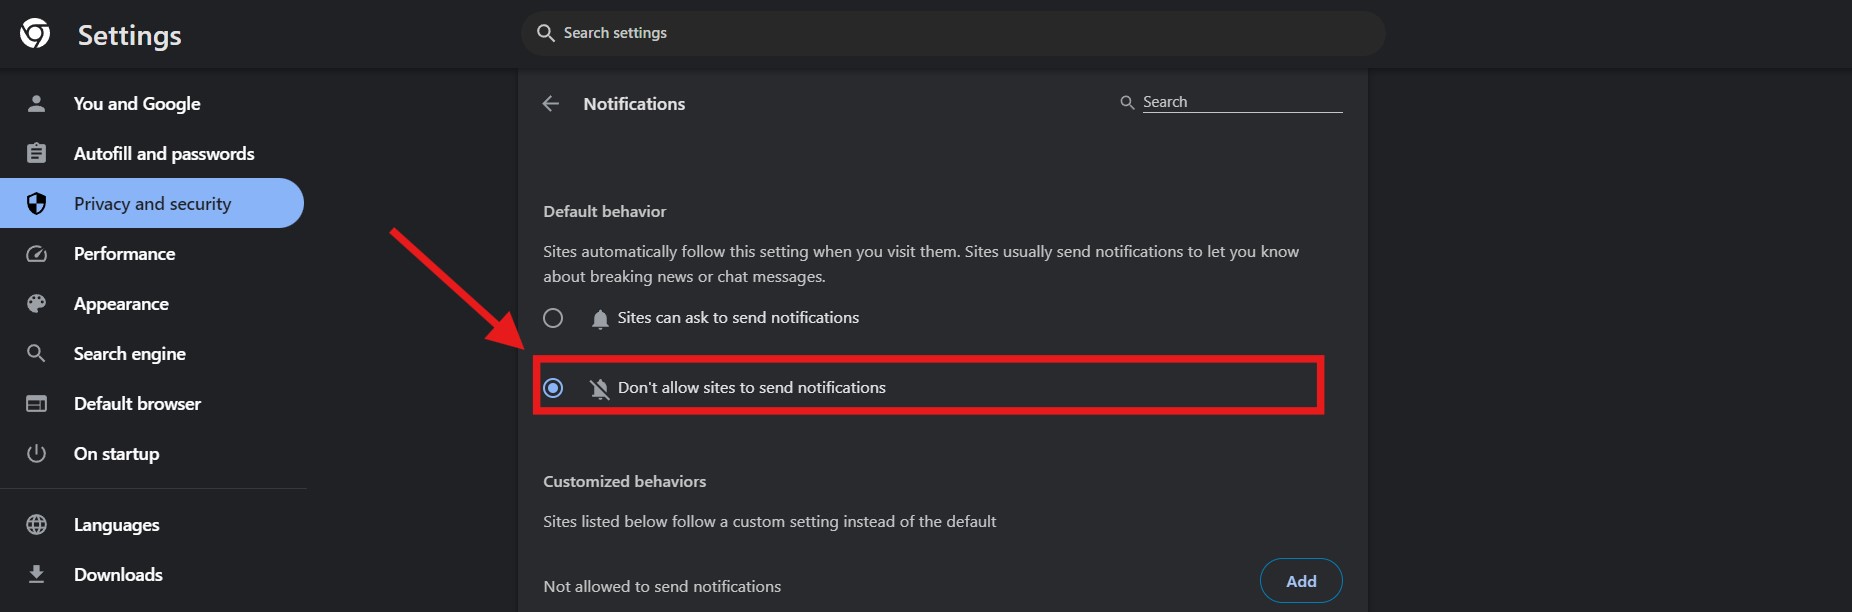
Task: Click the Chrome logo icon
Action: pyautogui.click(x=35, y=34)
